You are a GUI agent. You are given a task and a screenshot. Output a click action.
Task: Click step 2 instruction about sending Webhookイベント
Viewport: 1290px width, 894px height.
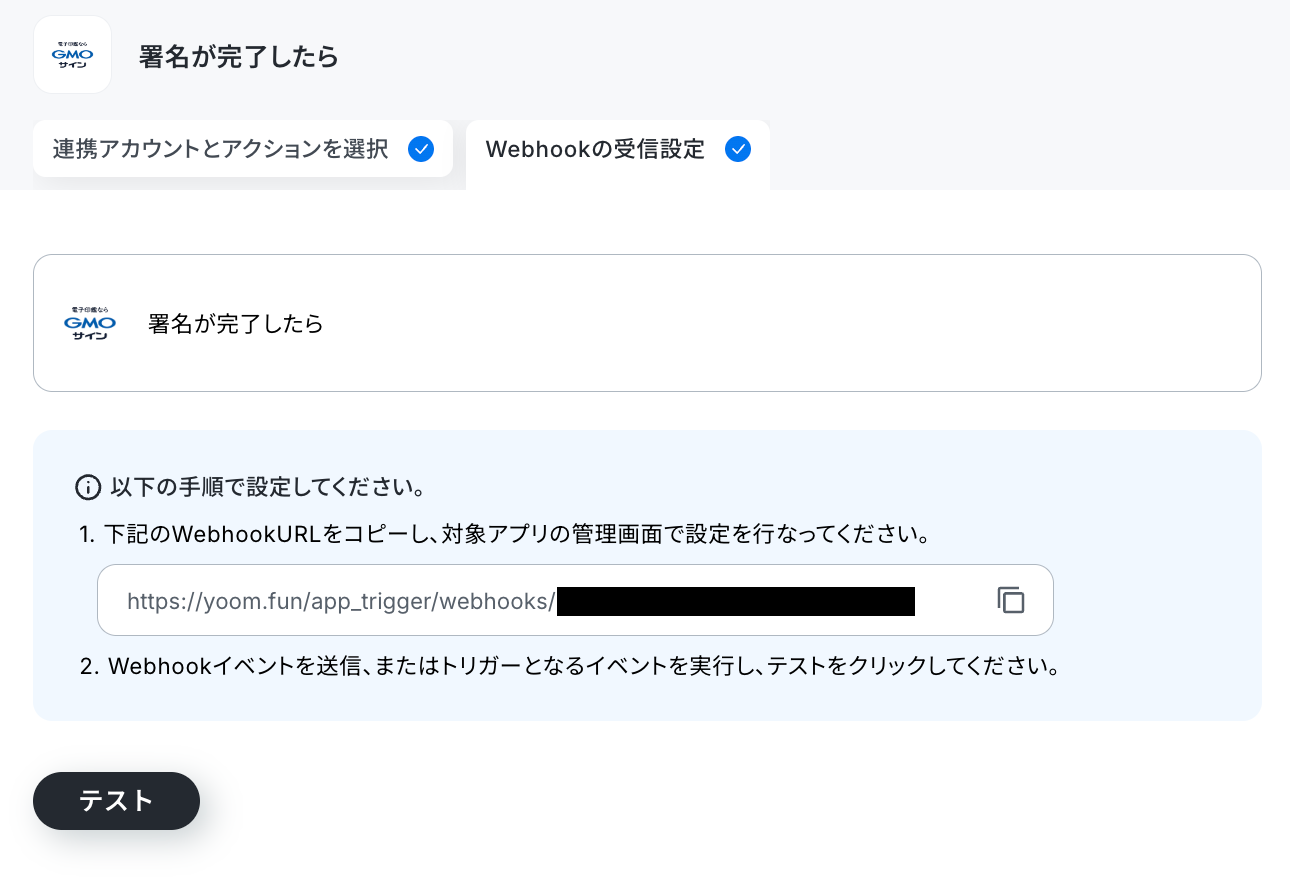(569, 666)
